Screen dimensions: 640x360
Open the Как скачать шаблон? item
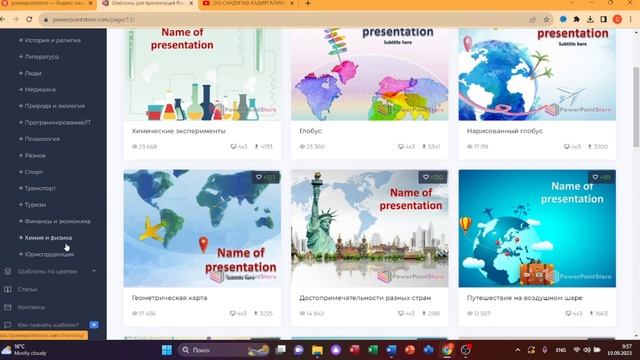(48, 325)
